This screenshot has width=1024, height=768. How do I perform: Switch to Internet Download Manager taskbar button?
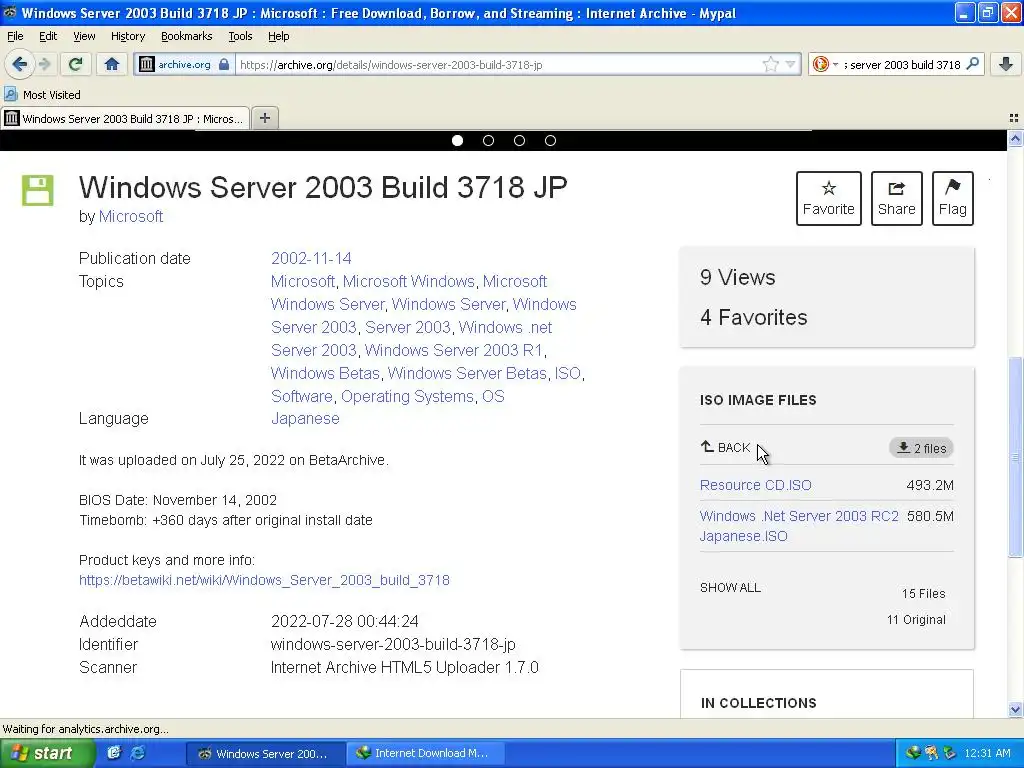click(424, 753)
